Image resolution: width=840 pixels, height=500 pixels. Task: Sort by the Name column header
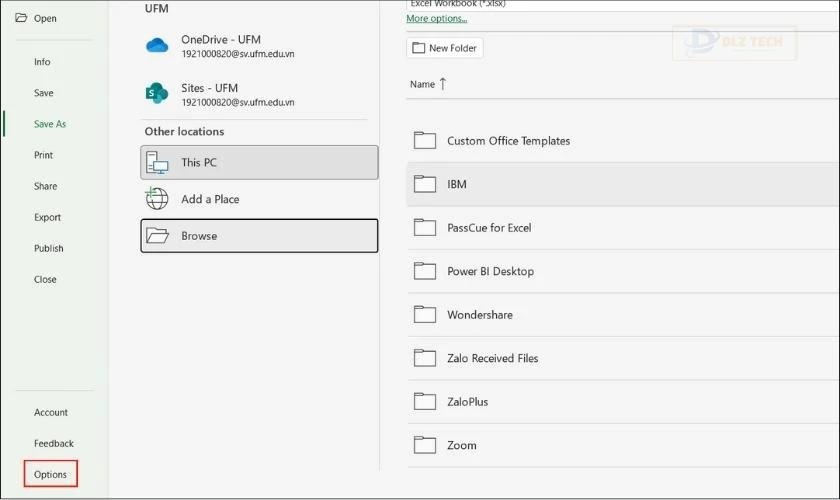coord(422,84)
